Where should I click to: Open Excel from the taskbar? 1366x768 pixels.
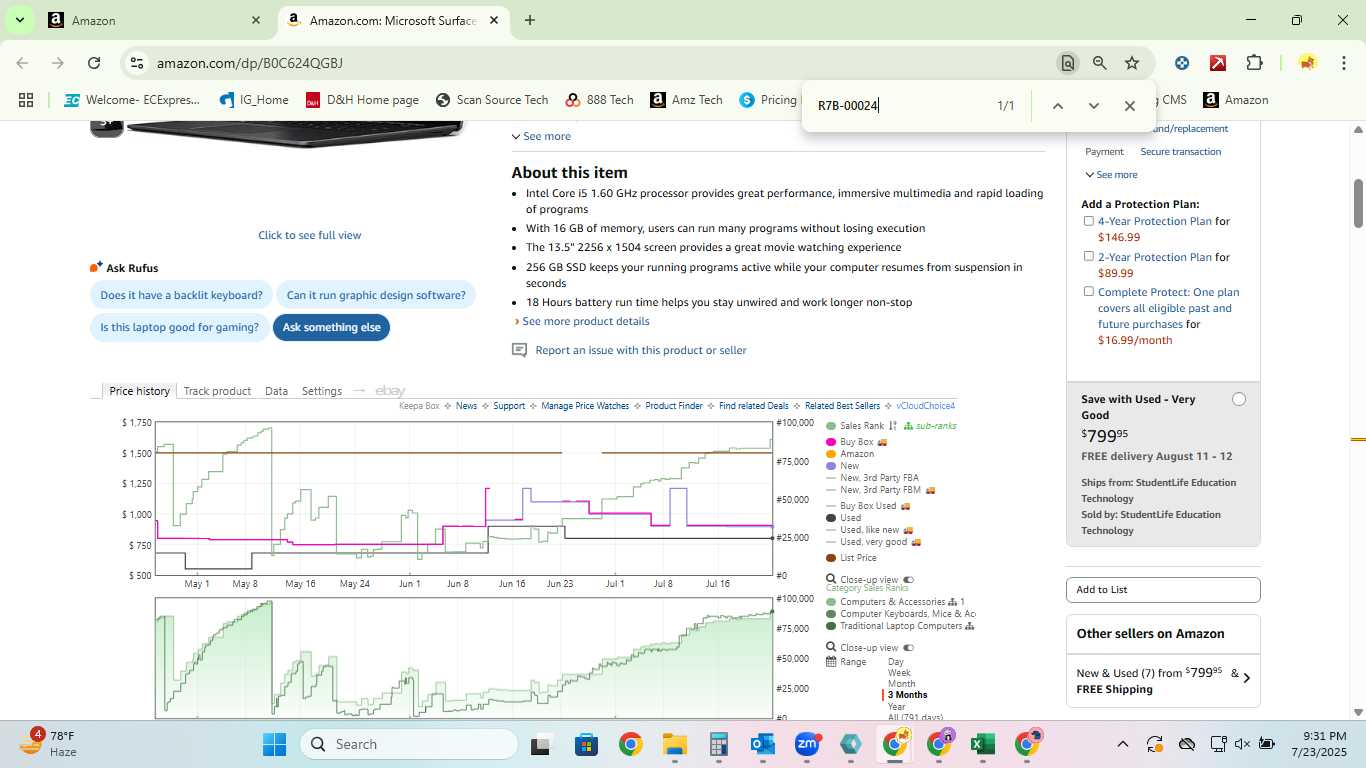click(x=982, y=744)
